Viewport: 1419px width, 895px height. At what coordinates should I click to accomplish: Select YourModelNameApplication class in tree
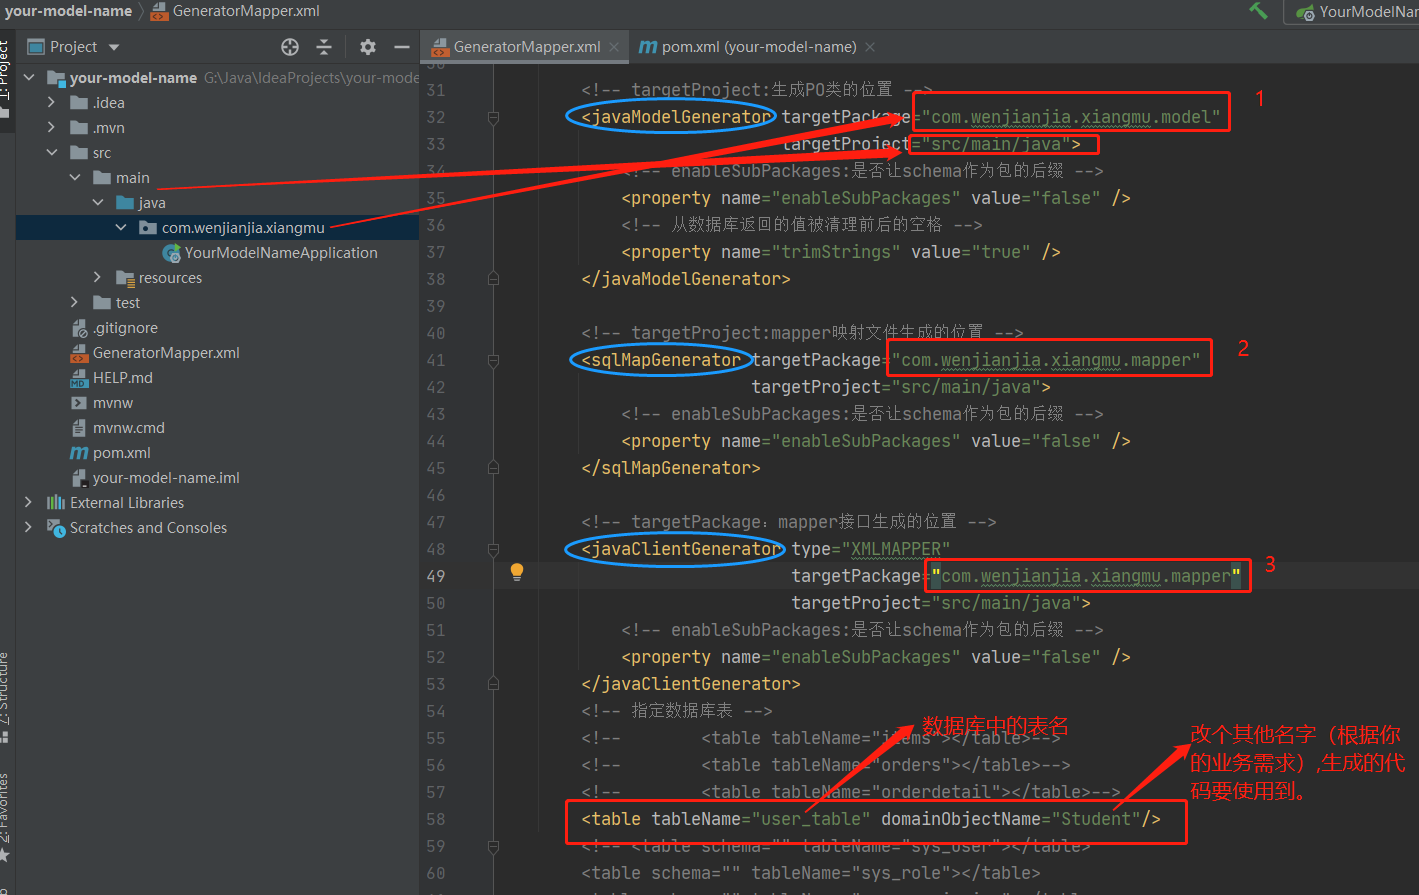(x=281, y=253)
